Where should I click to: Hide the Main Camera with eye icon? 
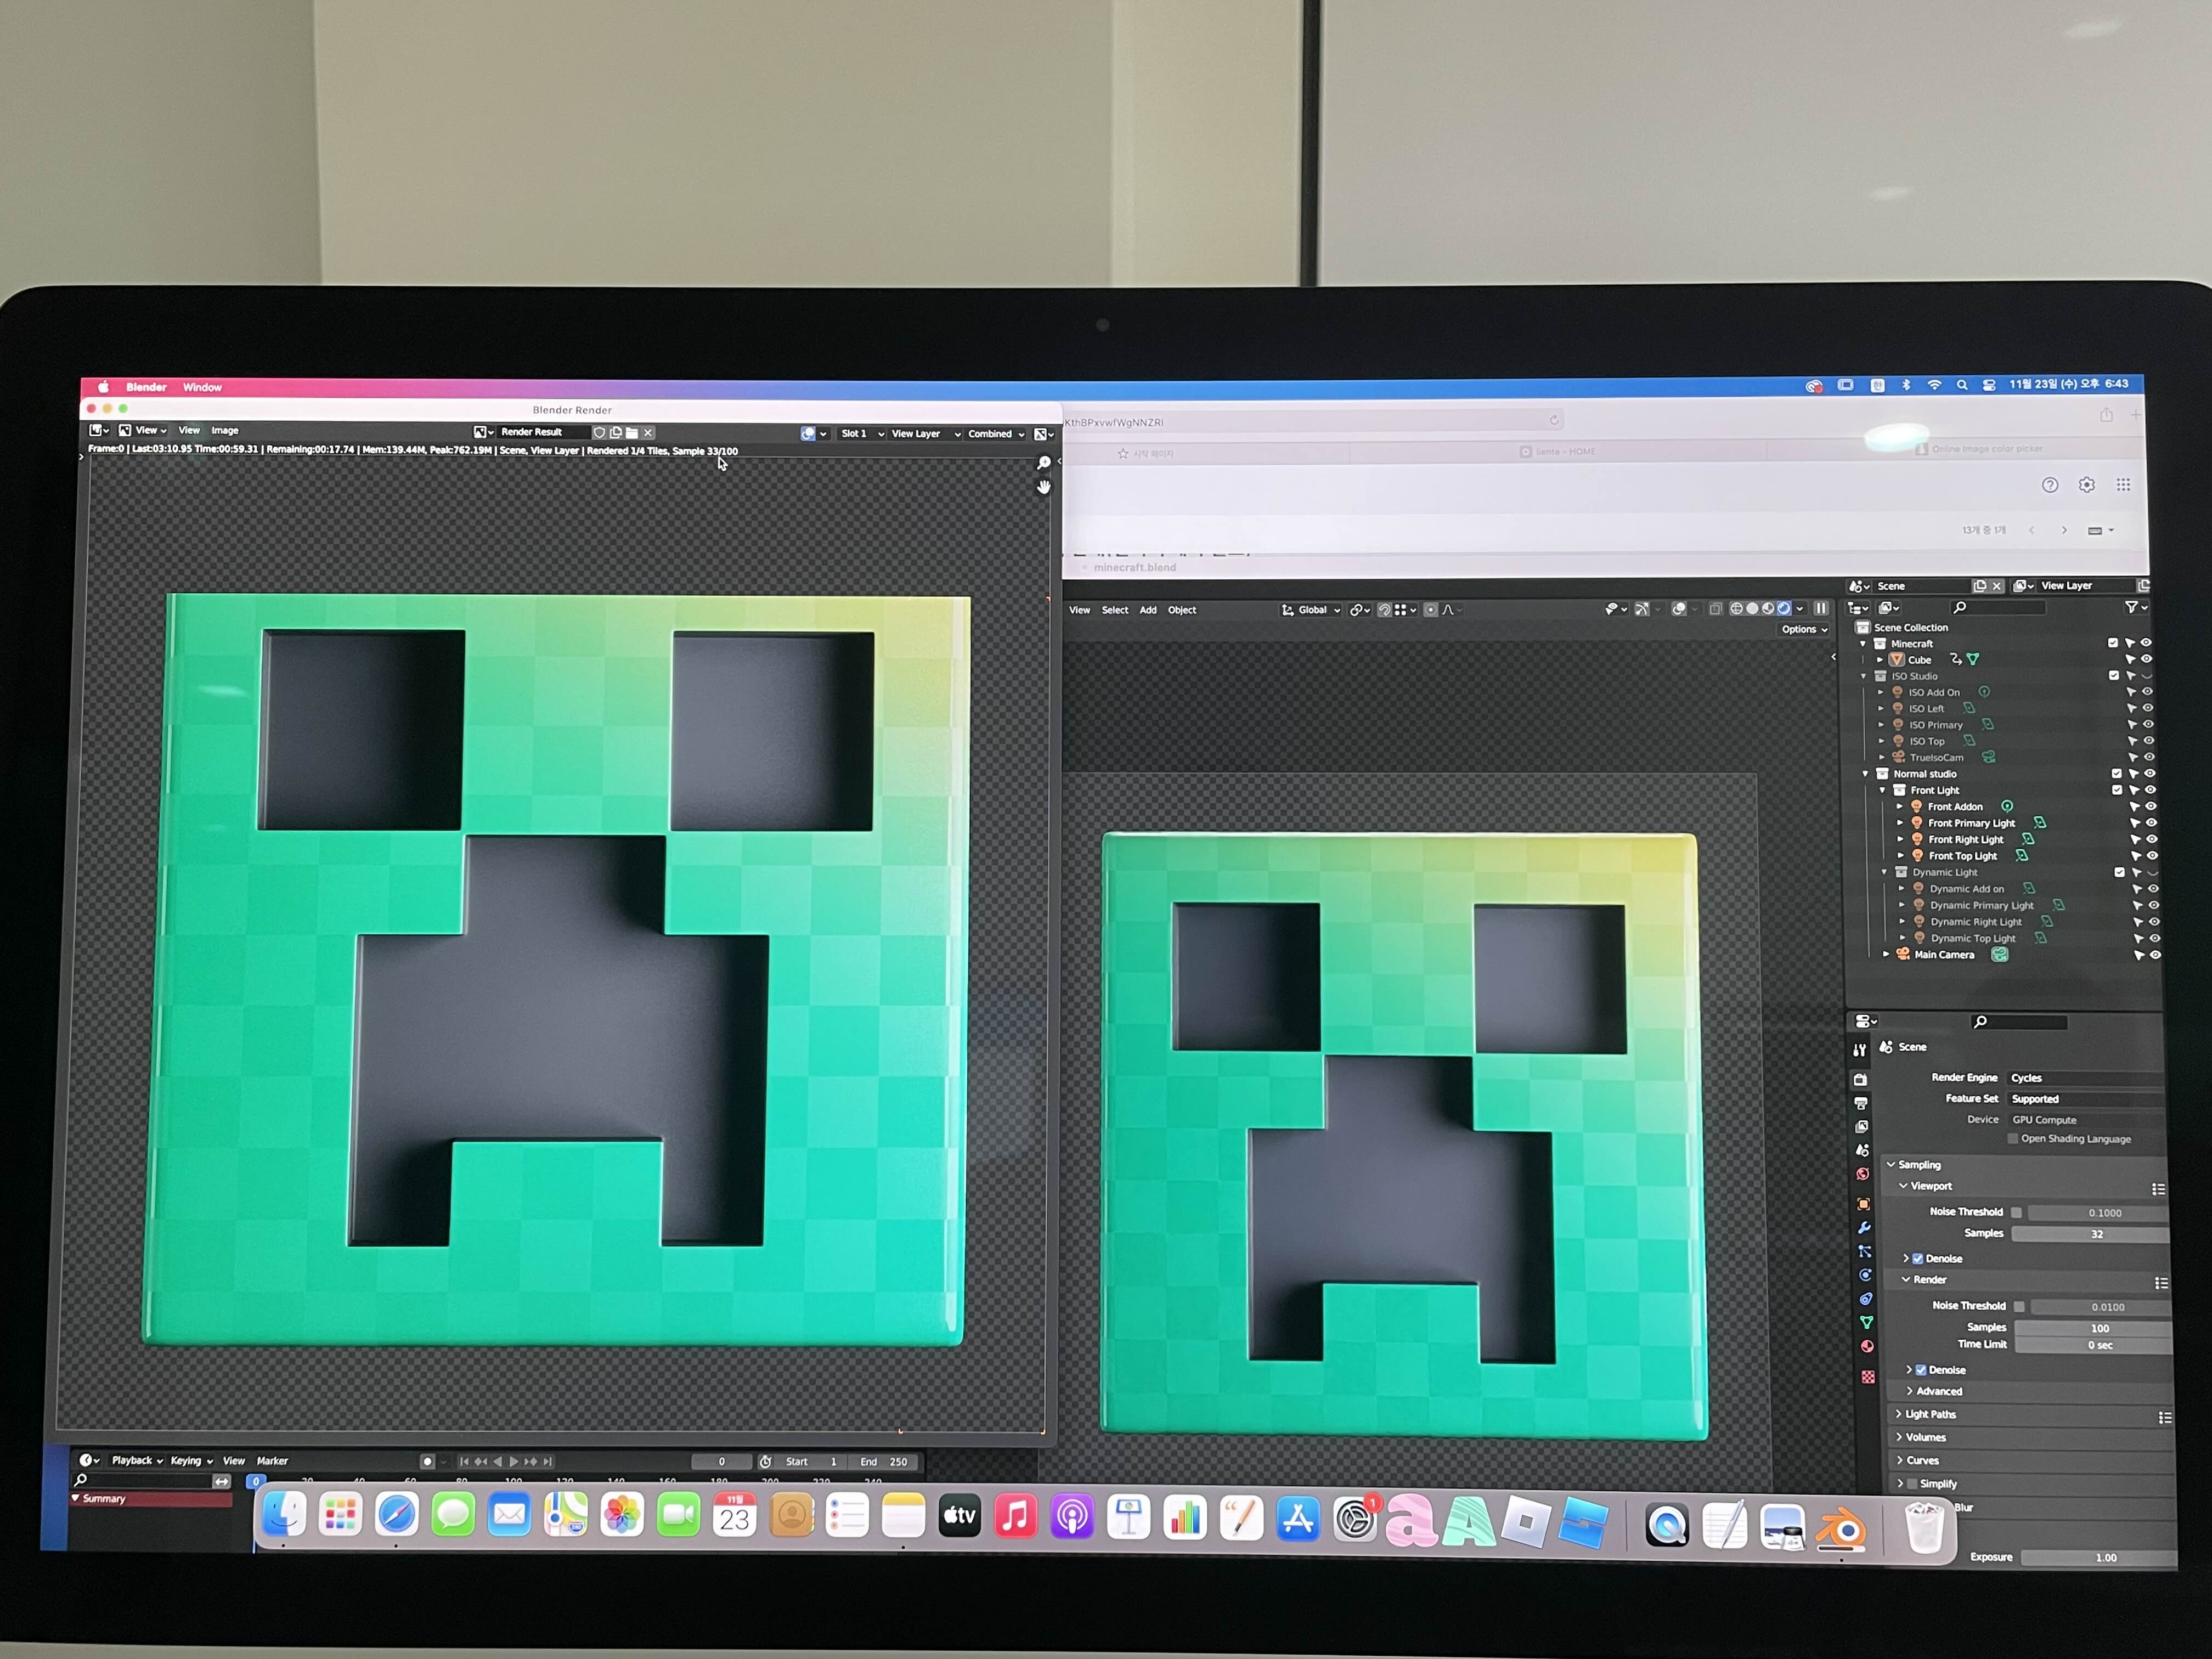click(x=2155, y=955)
